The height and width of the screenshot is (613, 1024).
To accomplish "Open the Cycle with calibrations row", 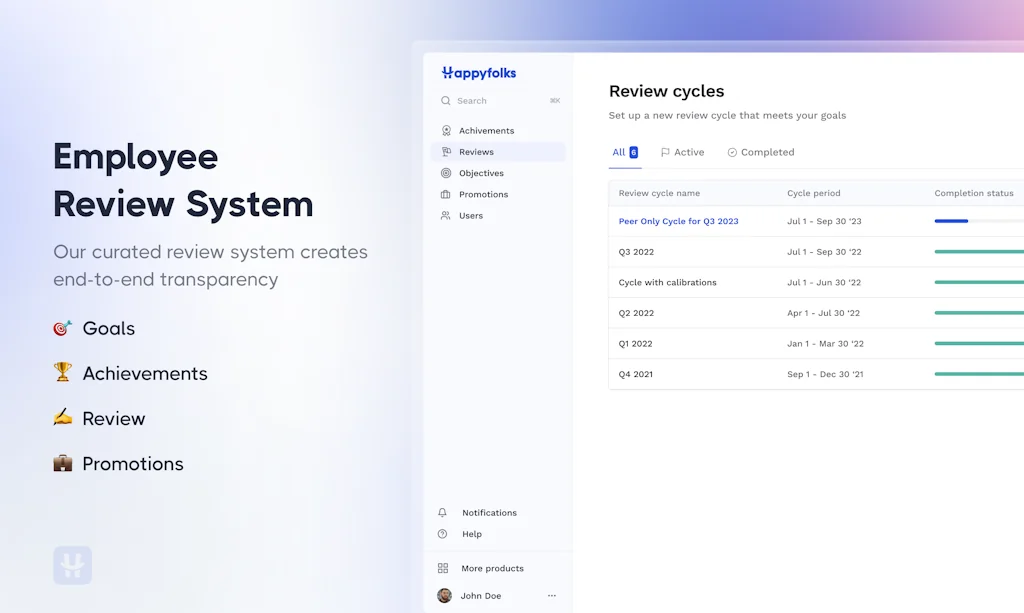I will pos(667,283).
